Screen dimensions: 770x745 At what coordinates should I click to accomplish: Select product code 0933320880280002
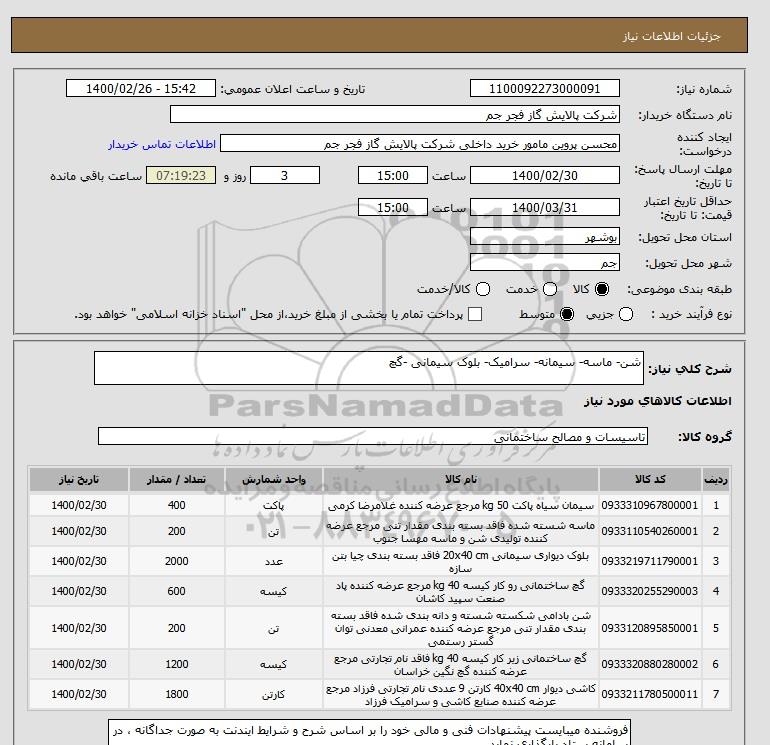(x=650, y=664)
